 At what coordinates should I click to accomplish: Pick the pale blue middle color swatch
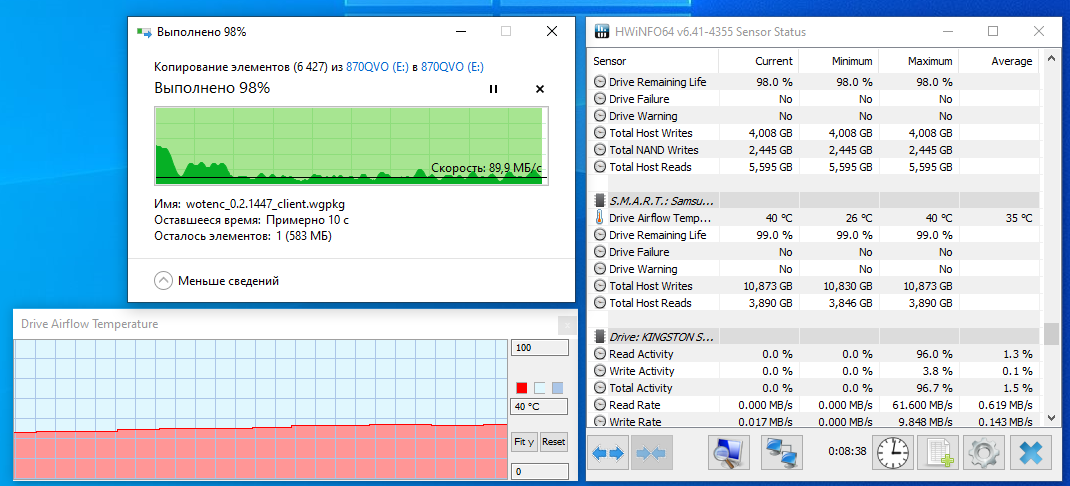540,388
